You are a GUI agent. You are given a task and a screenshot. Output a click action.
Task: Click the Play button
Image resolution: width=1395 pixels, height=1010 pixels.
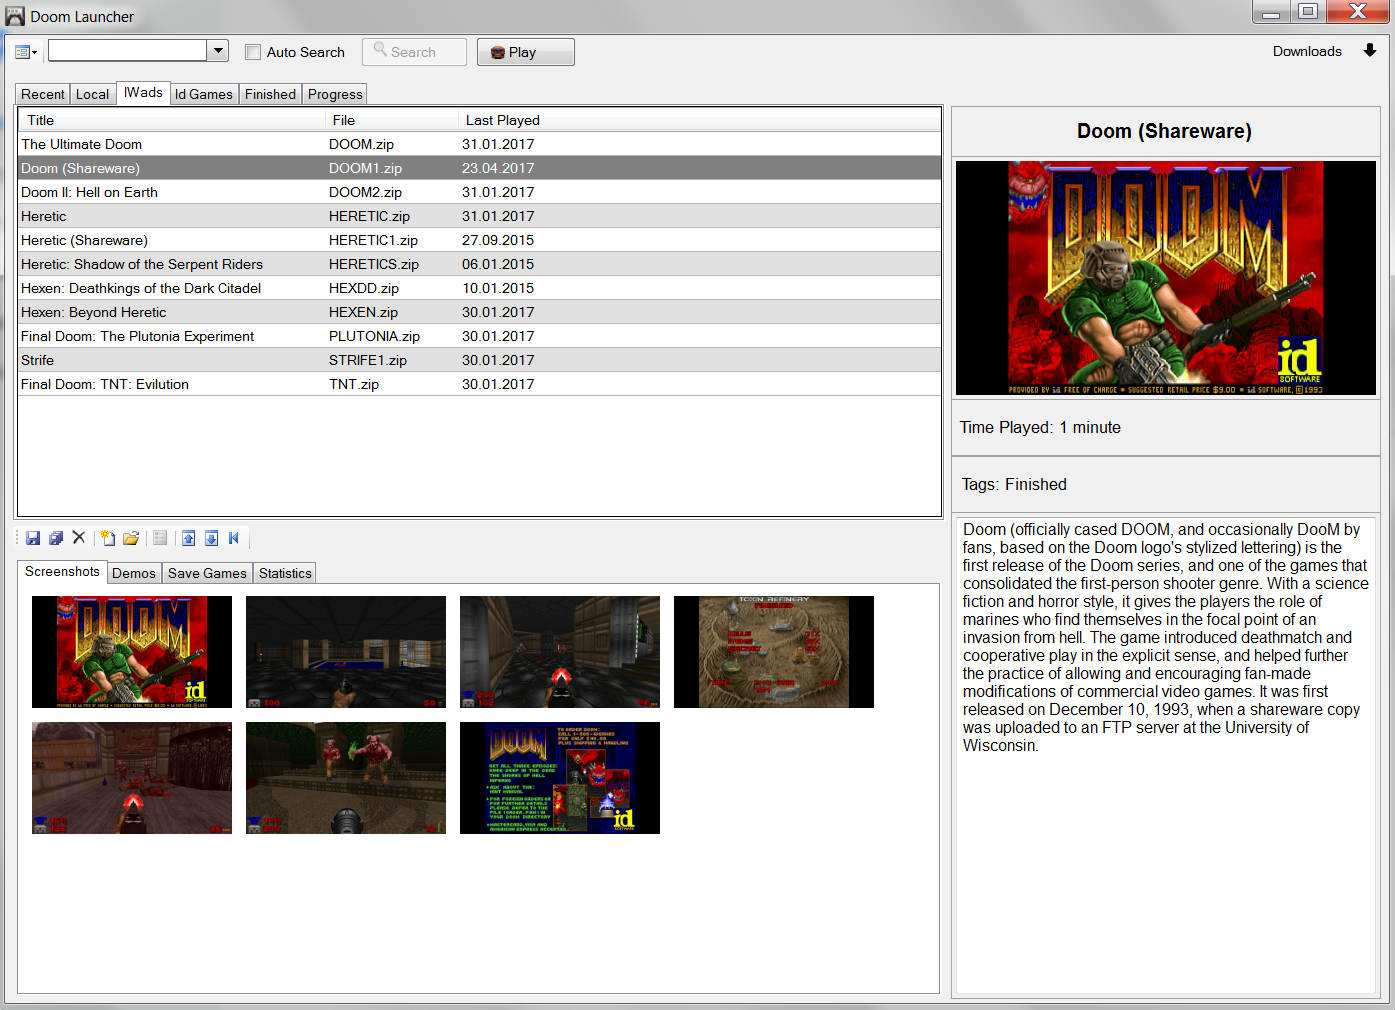click(x=526, y=52)
